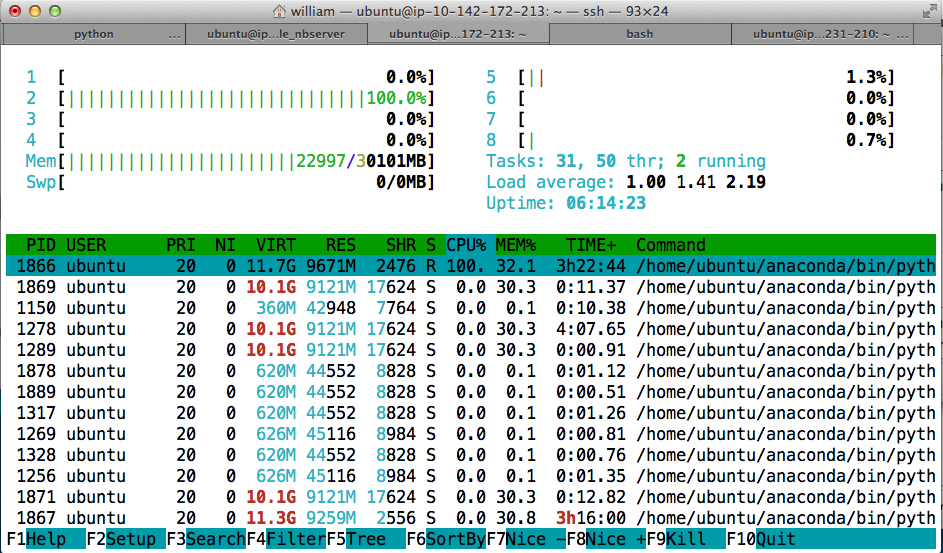Click the Uptime value 06:14:23
The image size is (943, 553).
pos(606,203)
